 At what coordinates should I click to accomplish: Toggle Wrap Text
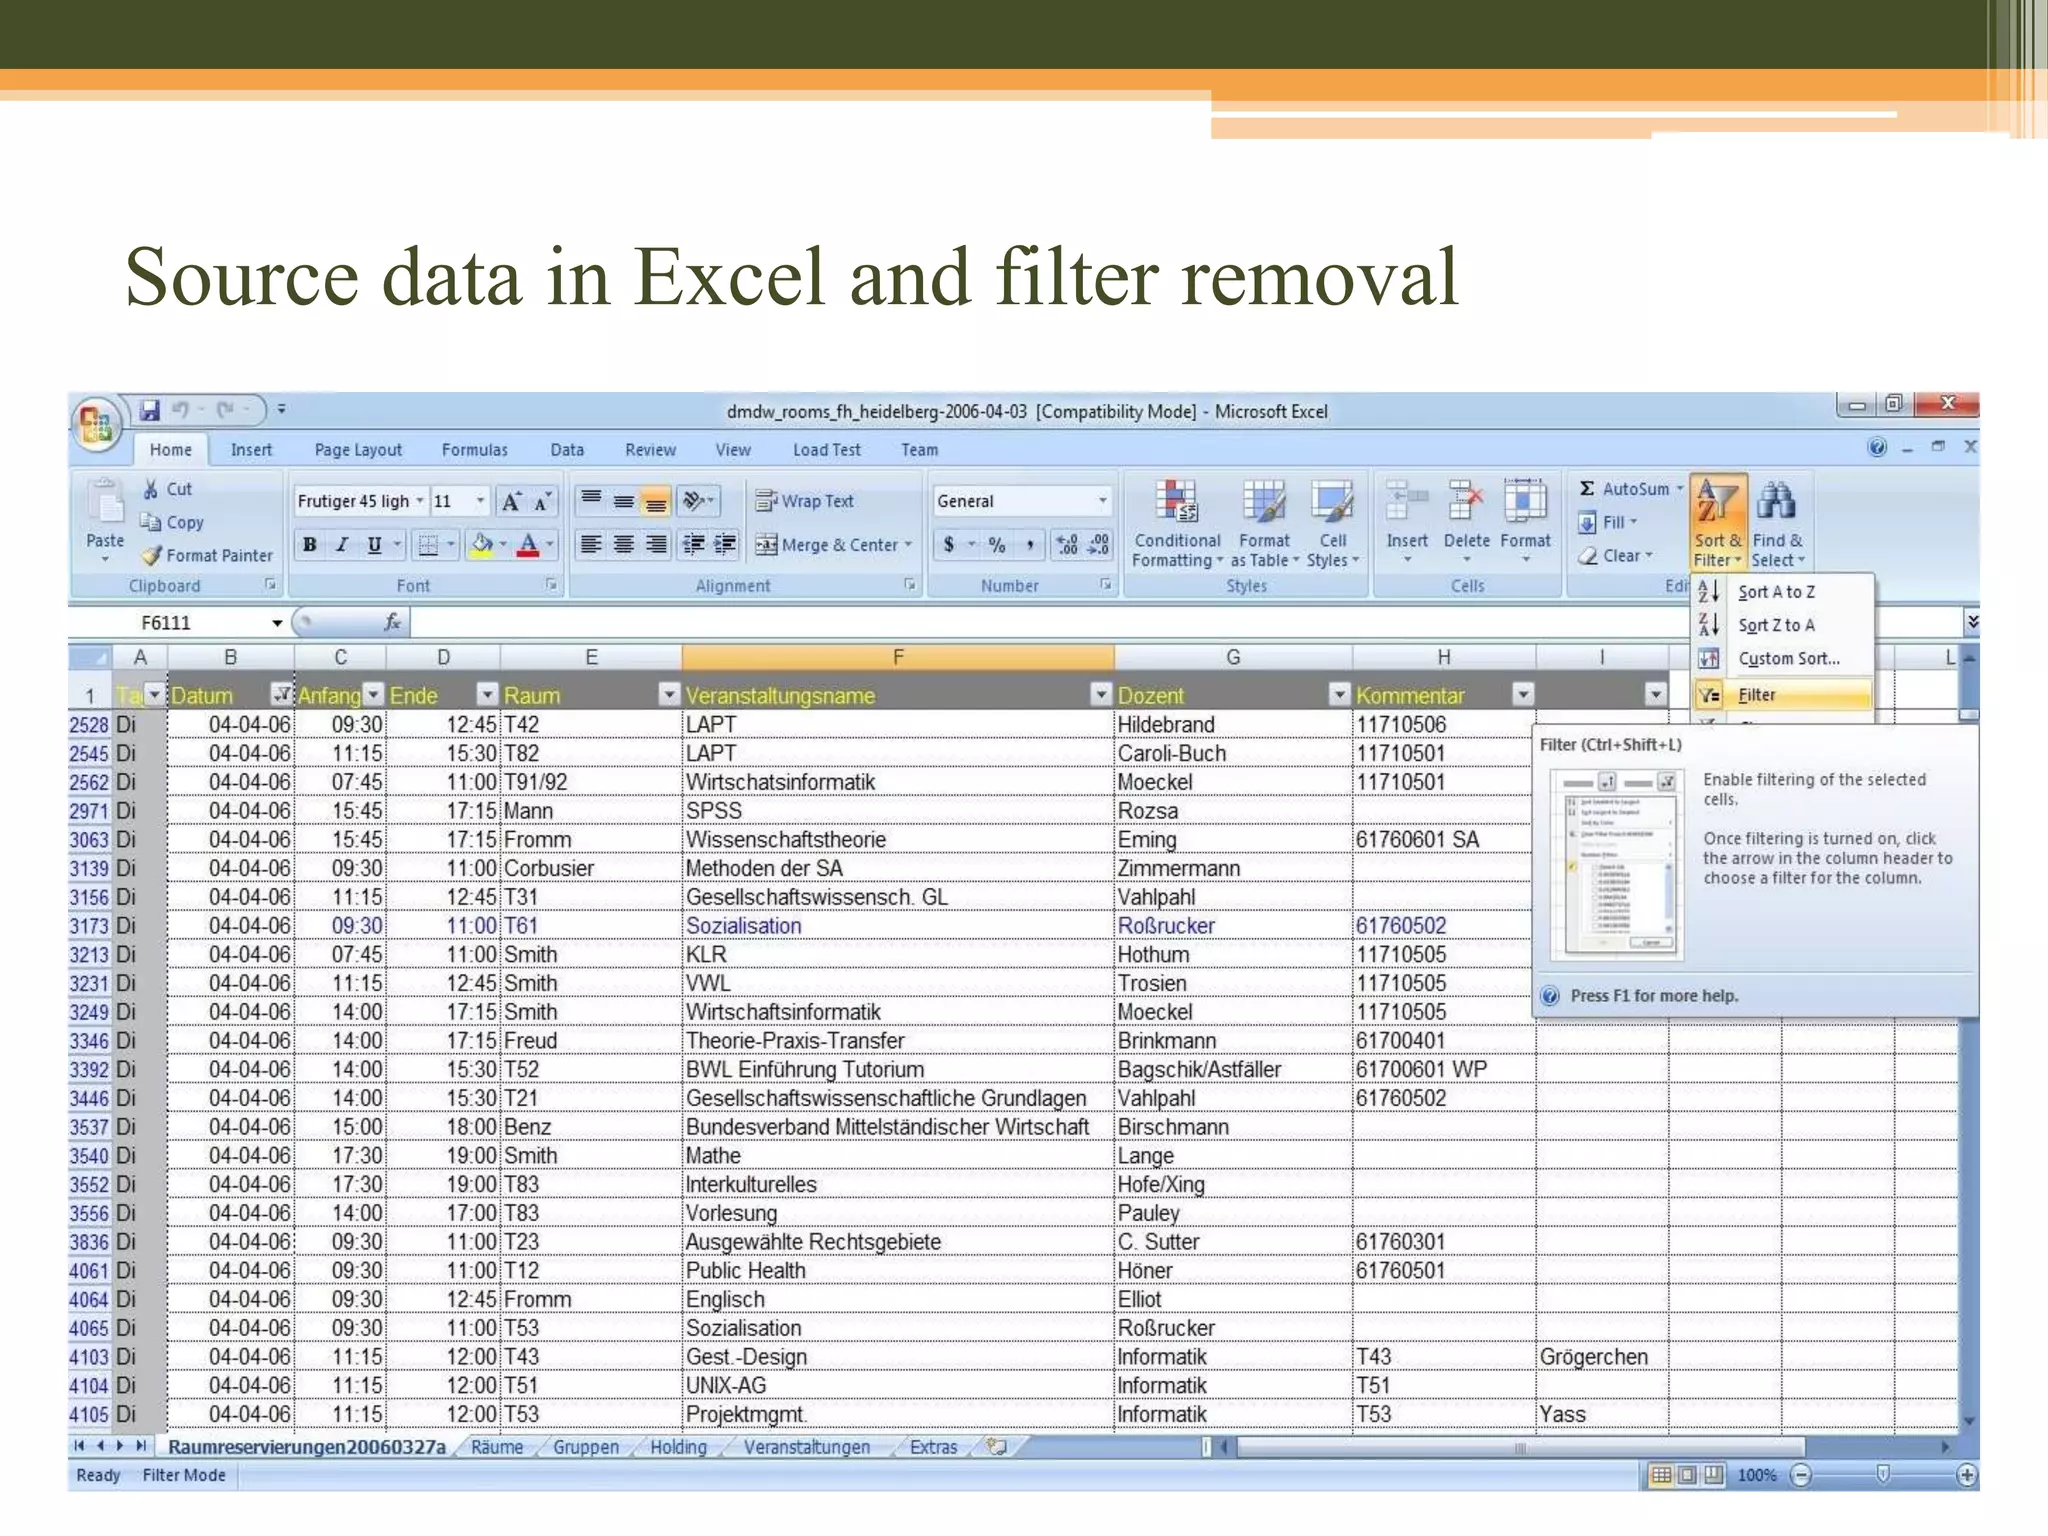(x=804, y=501)
